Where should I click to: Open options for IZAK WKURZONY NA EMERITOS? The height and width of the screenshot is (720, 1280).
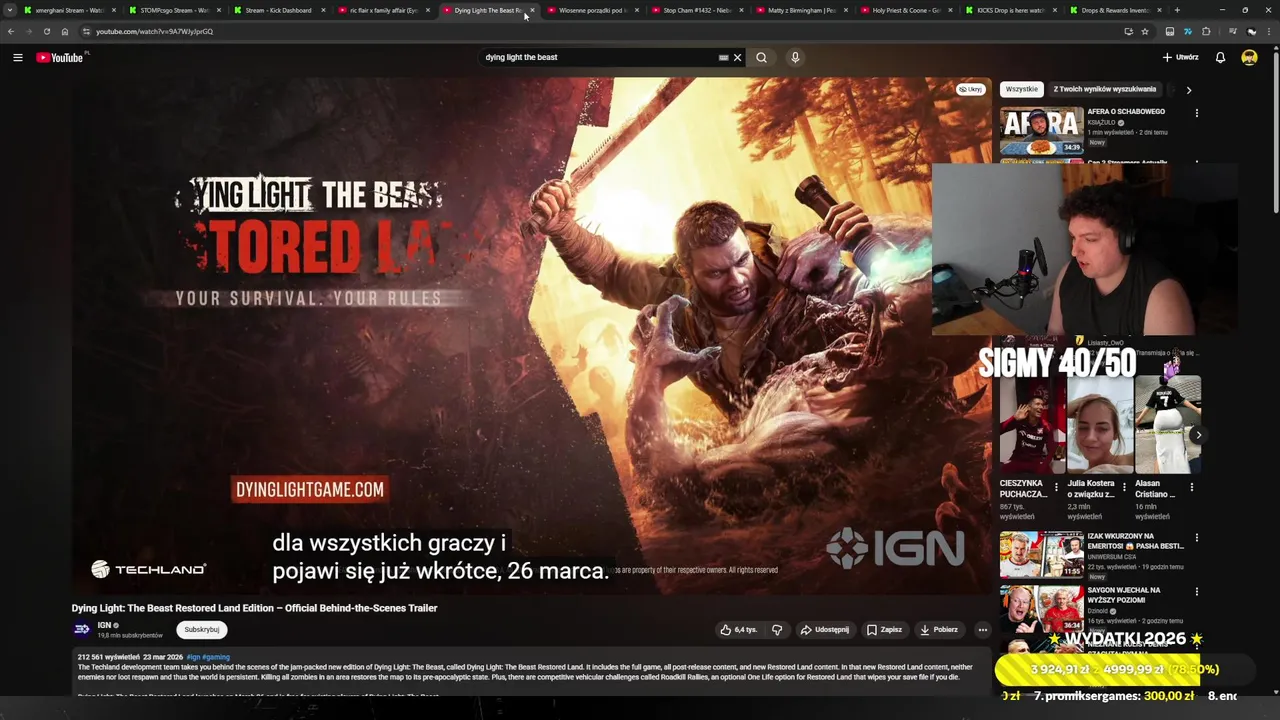pos(1196,538)
